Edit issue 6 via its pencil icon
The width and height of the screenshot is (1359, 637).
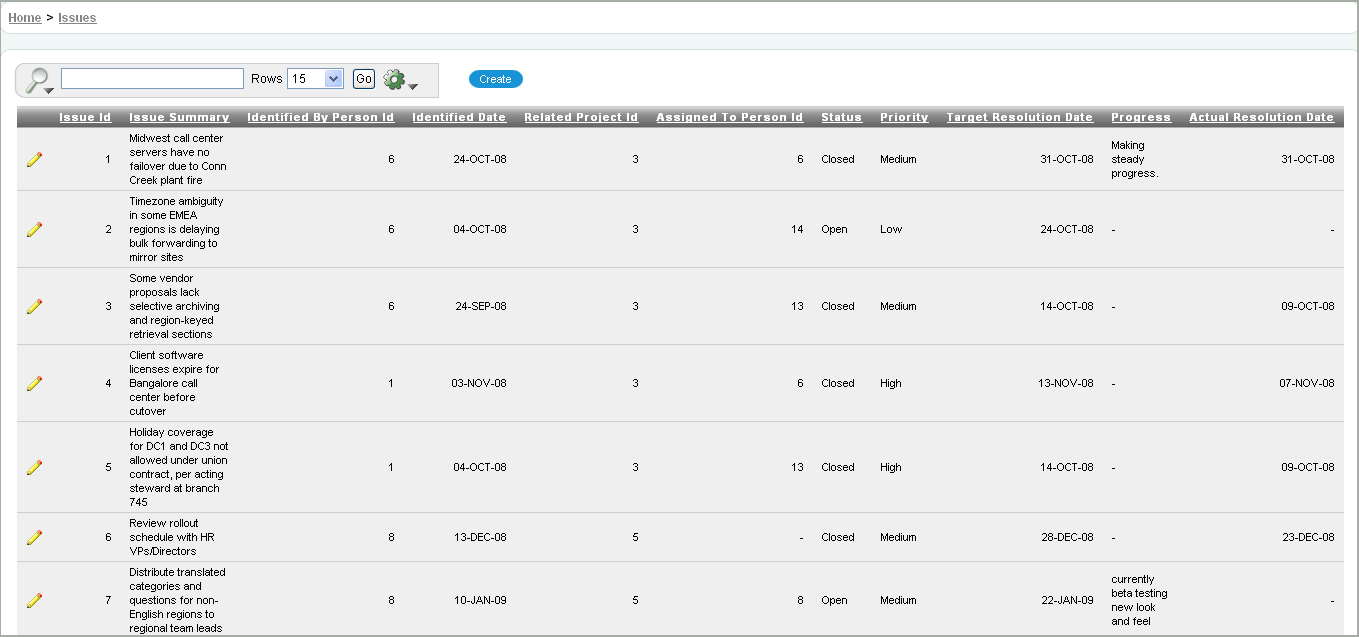point(35,538)
